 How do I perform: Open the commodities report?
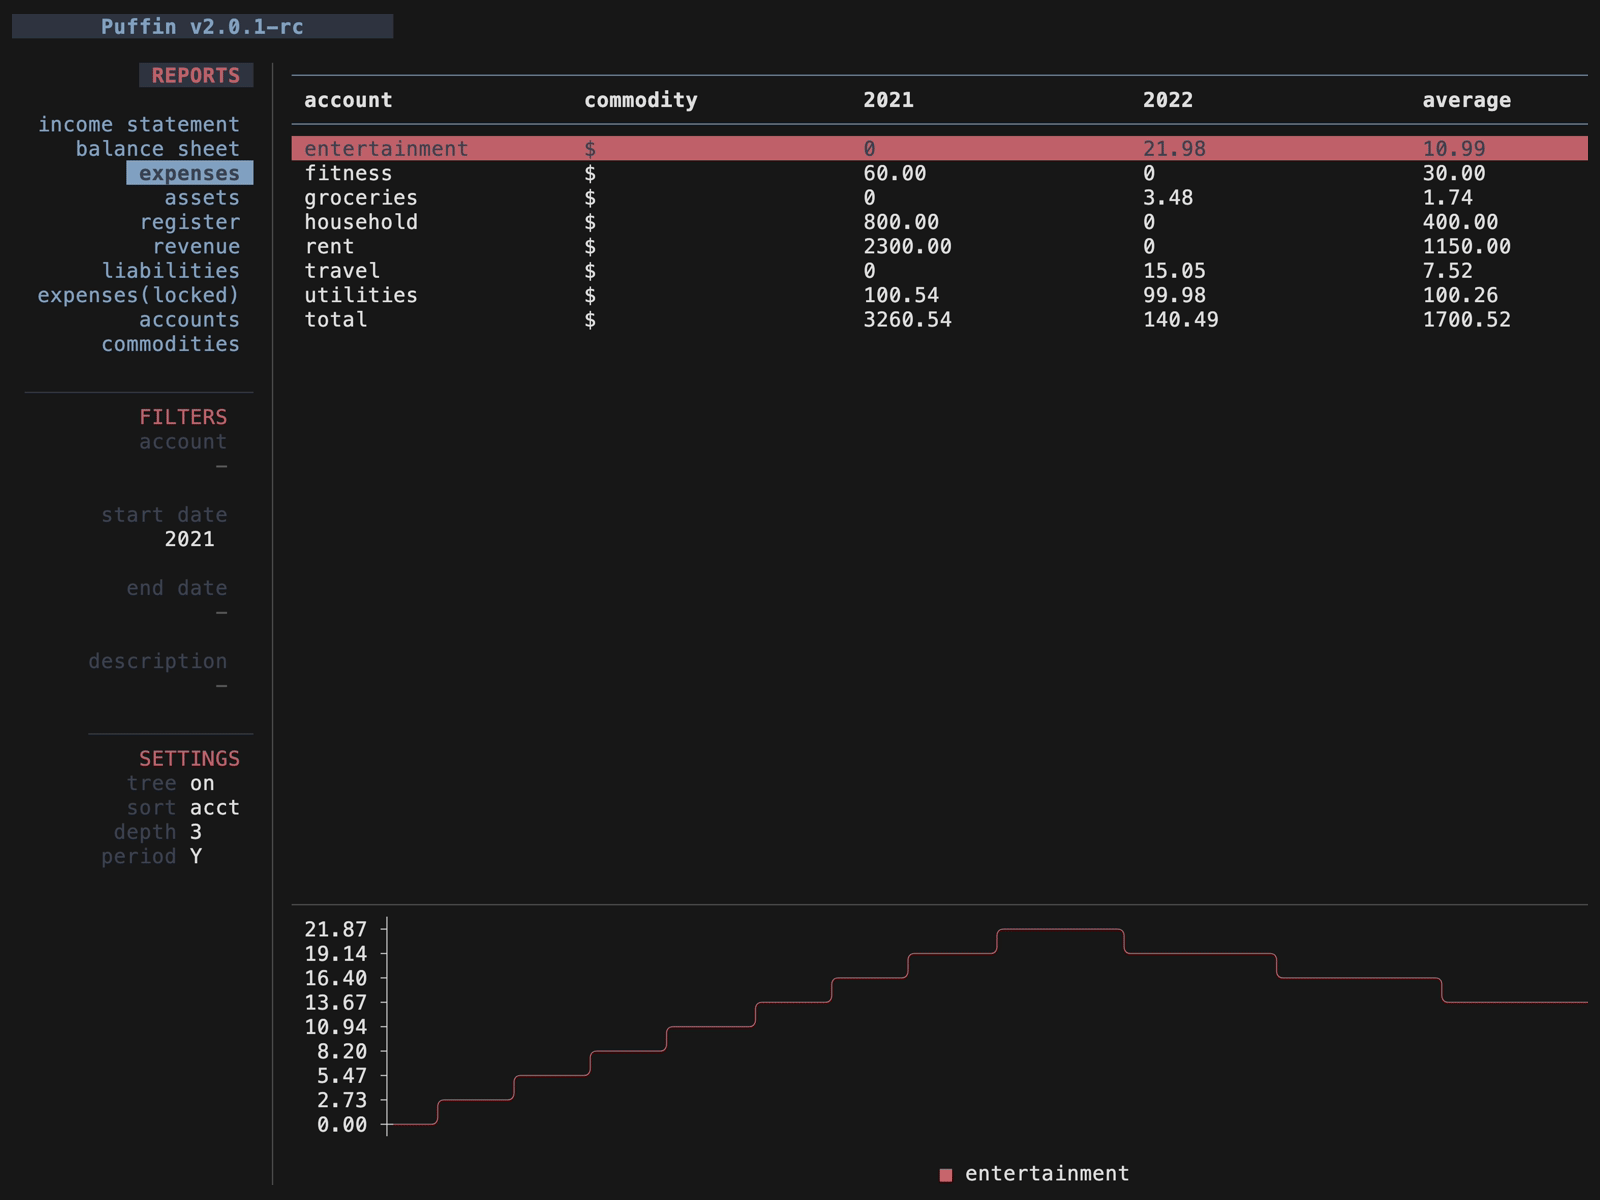click(170, 344)
